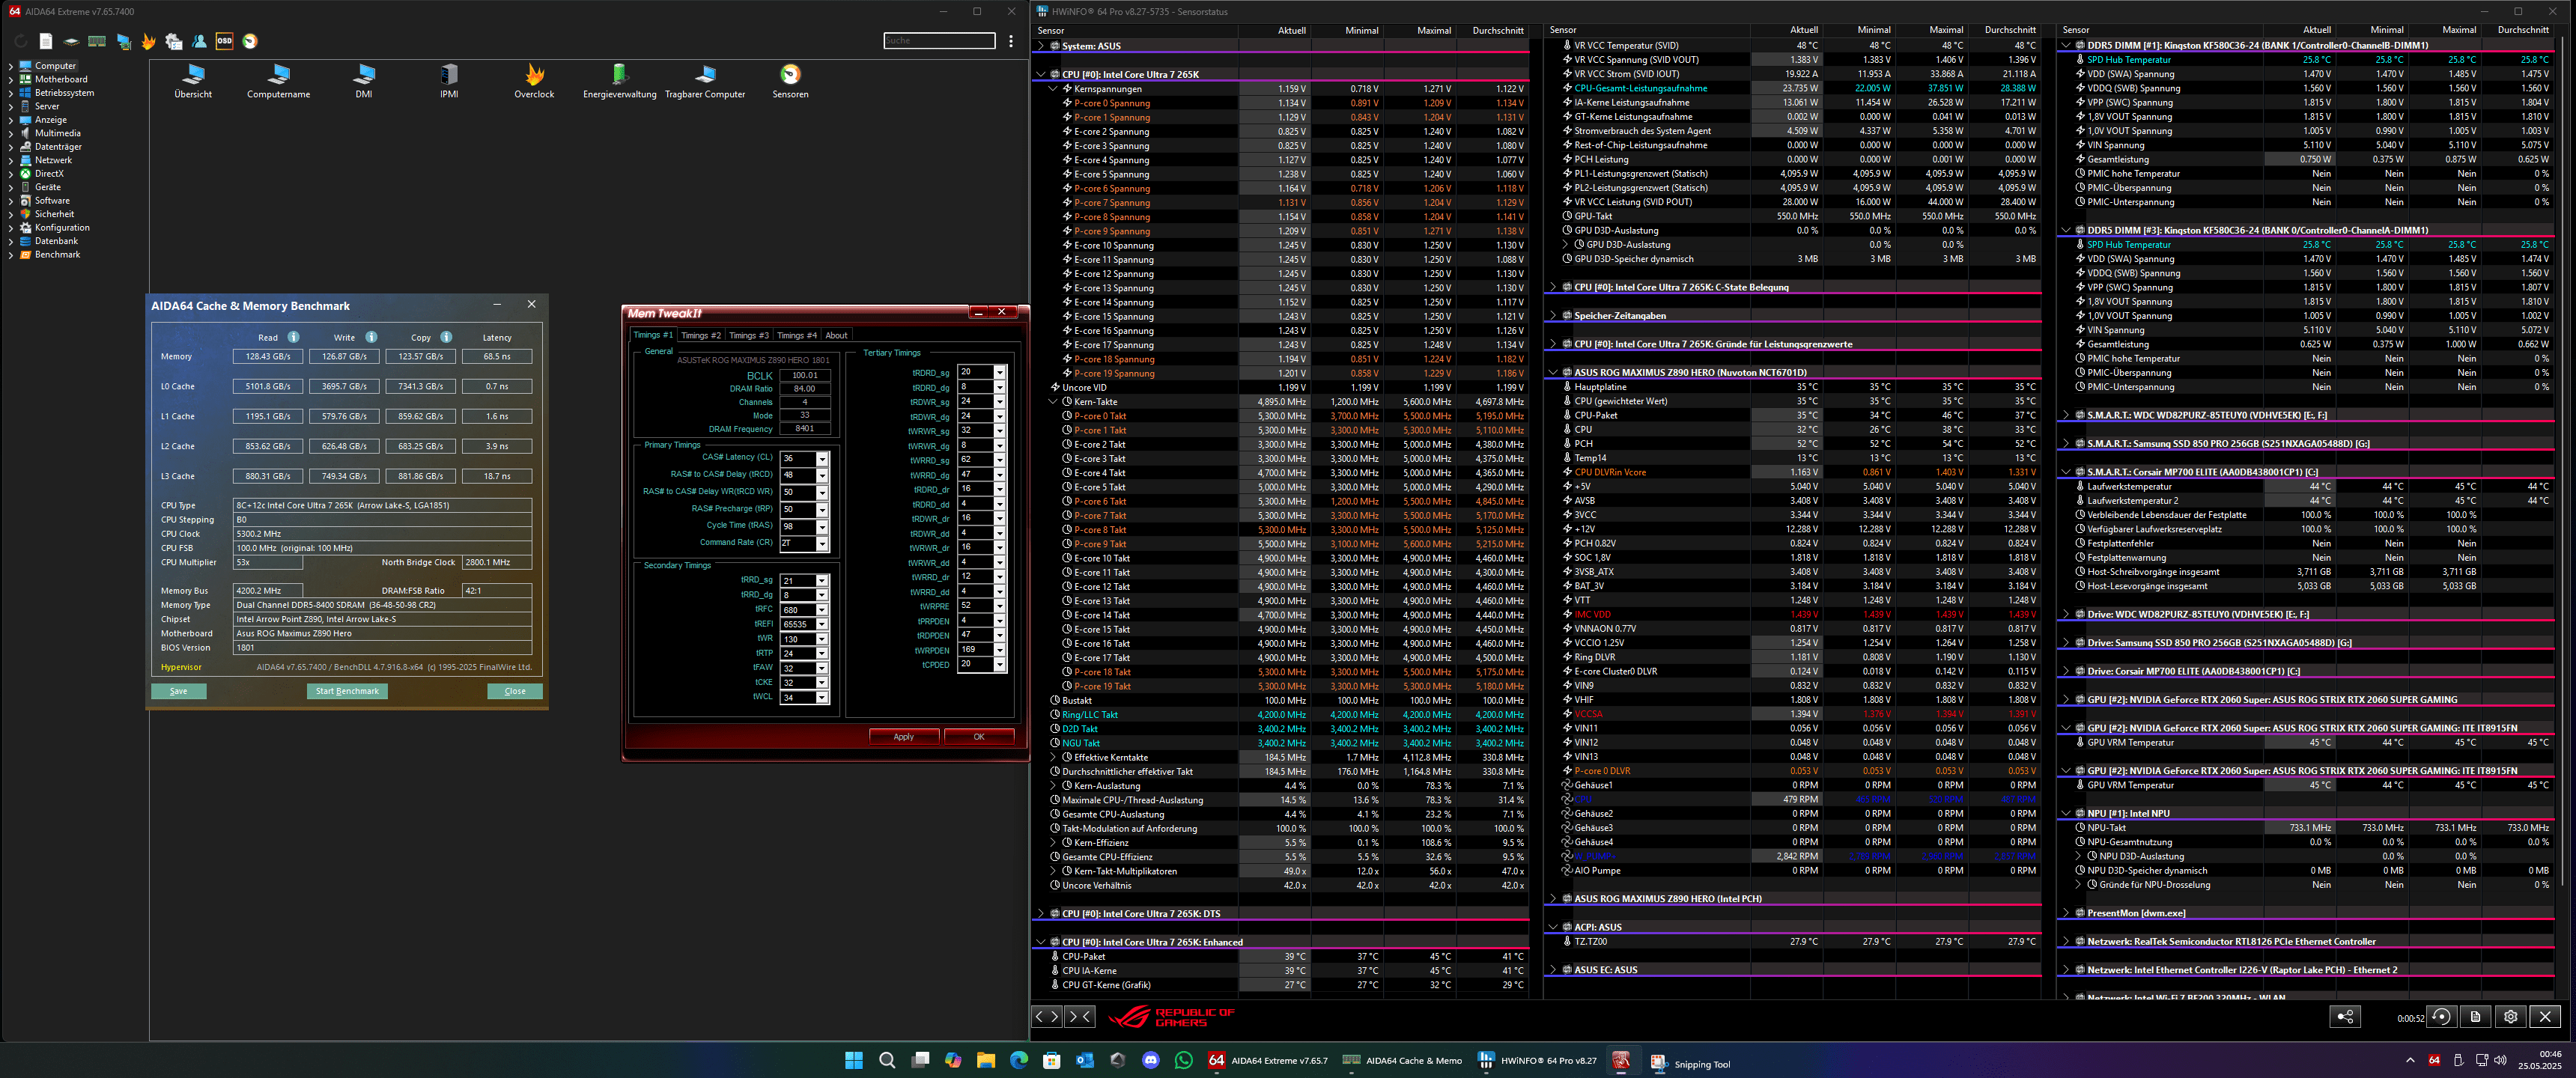Switch to the Timings #2 tab
The height and width of the screenshot is (1078, 2576).
point(700,336)
